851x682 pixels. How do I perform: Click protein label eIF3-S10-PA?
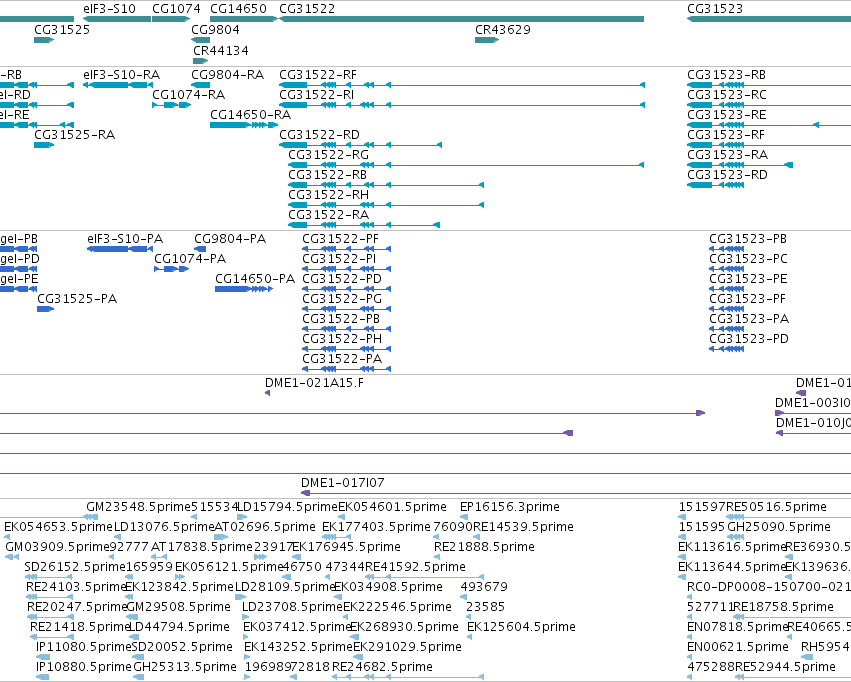tap(125, 239)
